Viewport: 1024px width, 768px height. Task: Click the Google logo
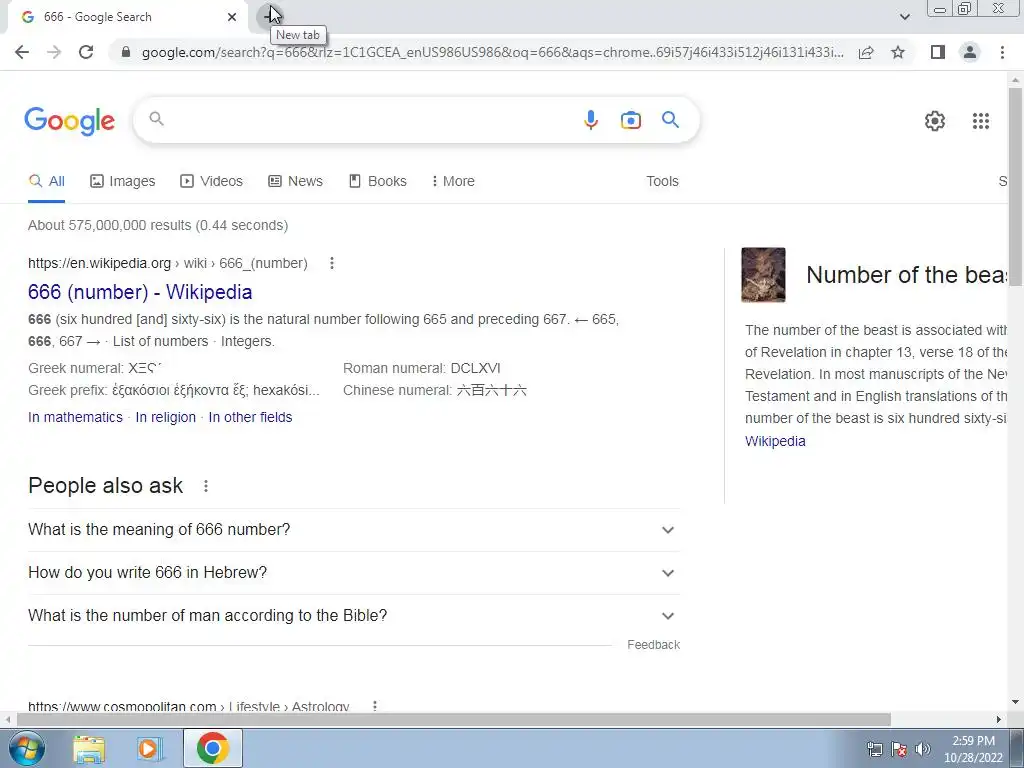[x=70, y=121]
